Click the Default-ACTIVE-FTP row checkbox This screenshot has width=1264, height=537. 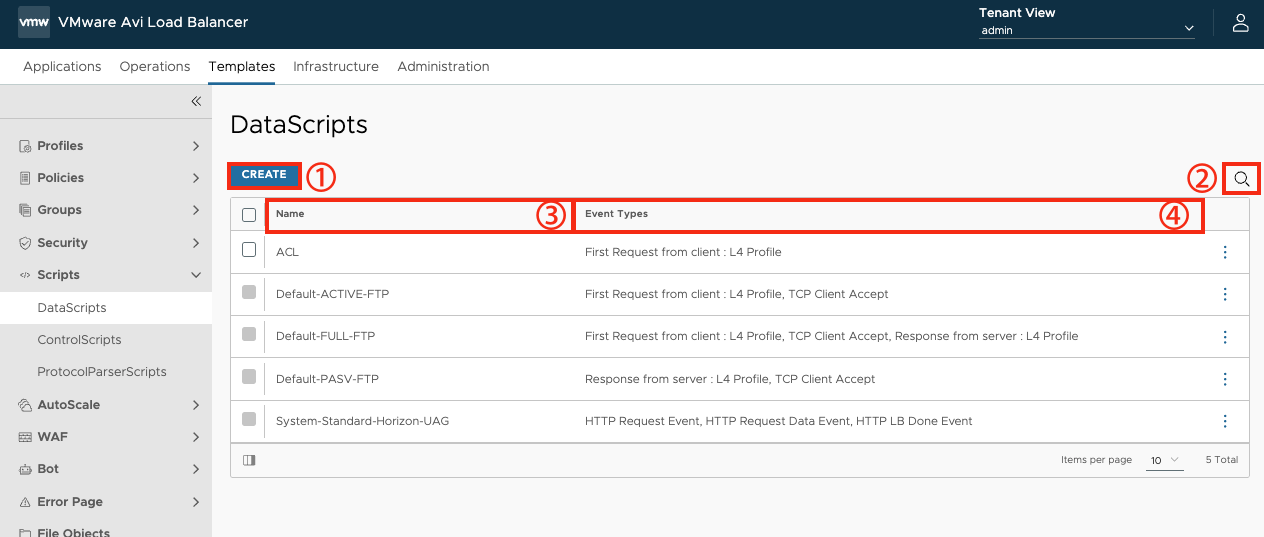point(249,292)
